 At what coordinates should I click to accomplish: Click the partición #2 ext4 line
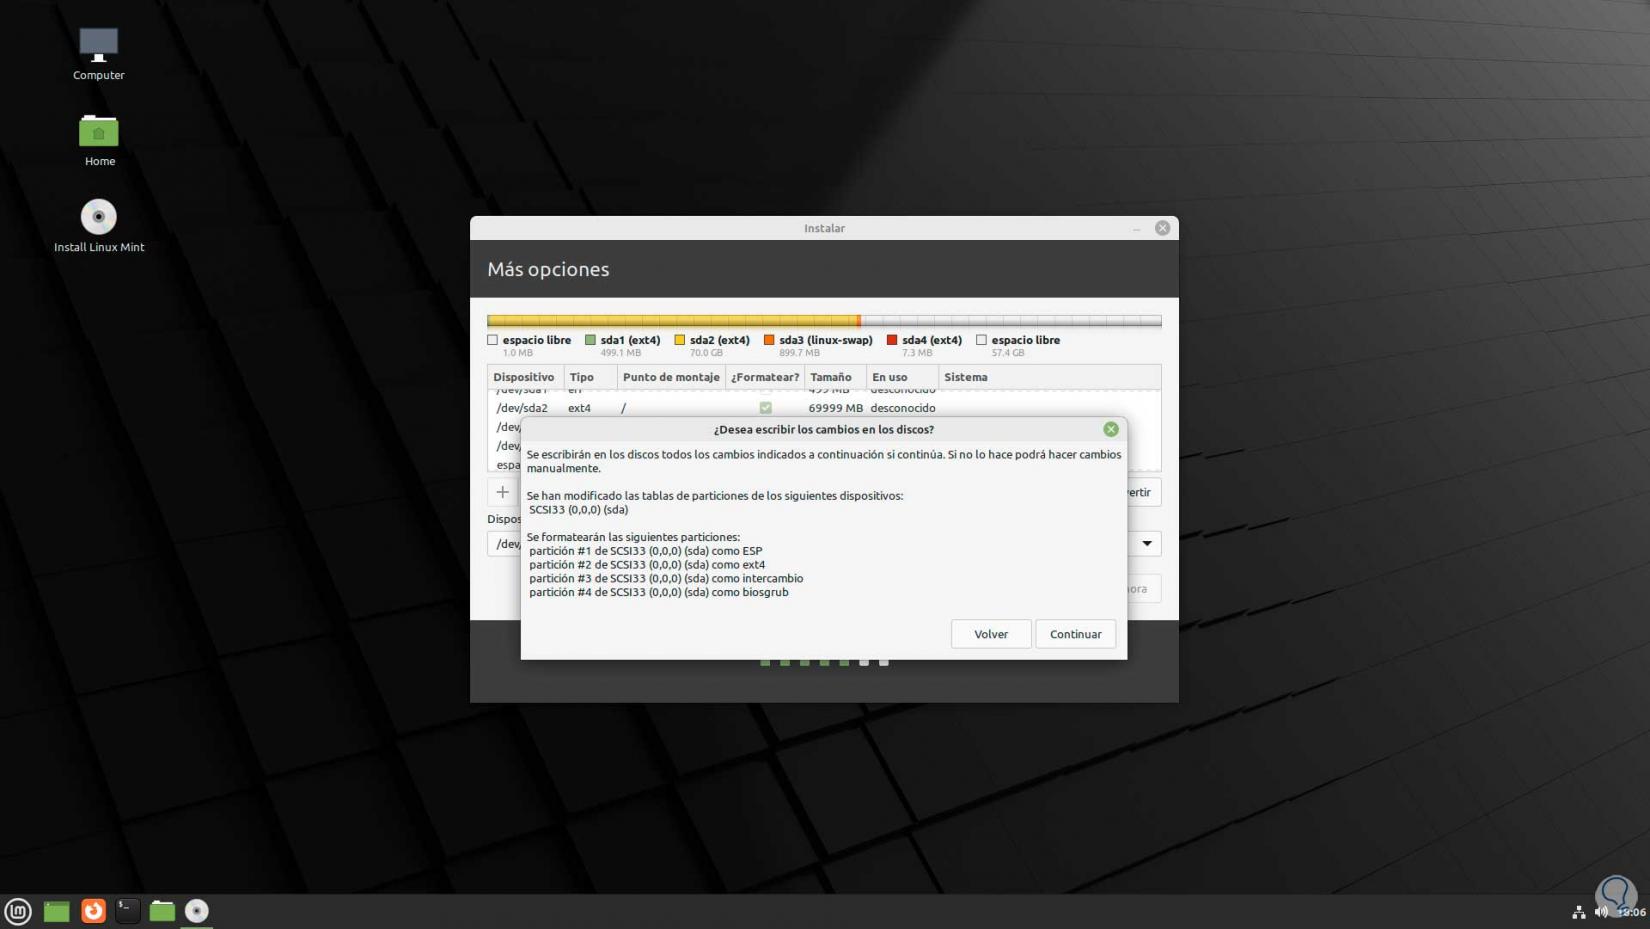point(647,565)
